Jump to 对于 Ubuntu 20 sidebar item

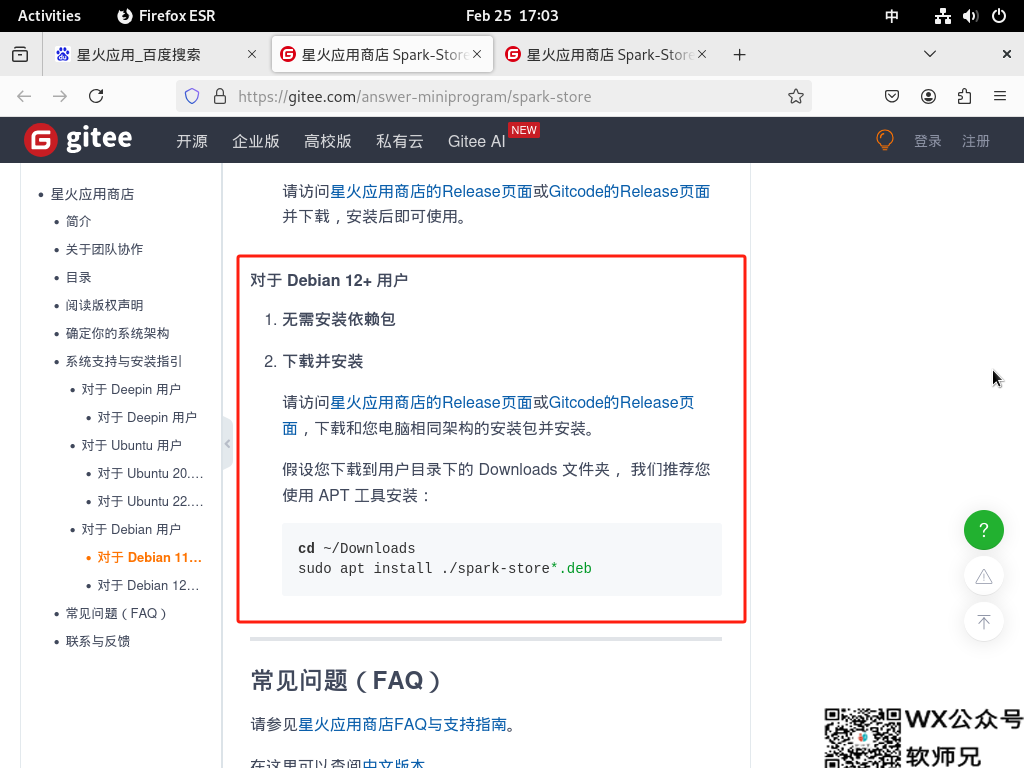point(150,473)
